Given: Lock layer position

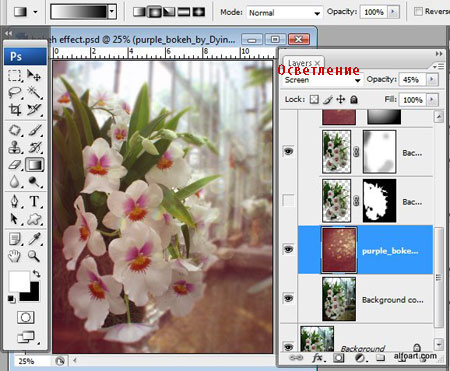Looking at the screenshot, I should [341, 99].
